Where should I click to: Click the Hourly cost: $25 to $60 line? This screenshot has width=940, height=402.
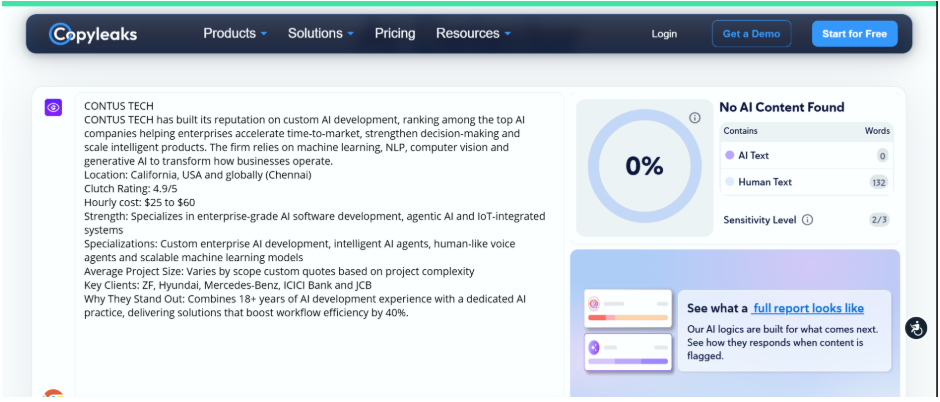click(x=139, y=202)
